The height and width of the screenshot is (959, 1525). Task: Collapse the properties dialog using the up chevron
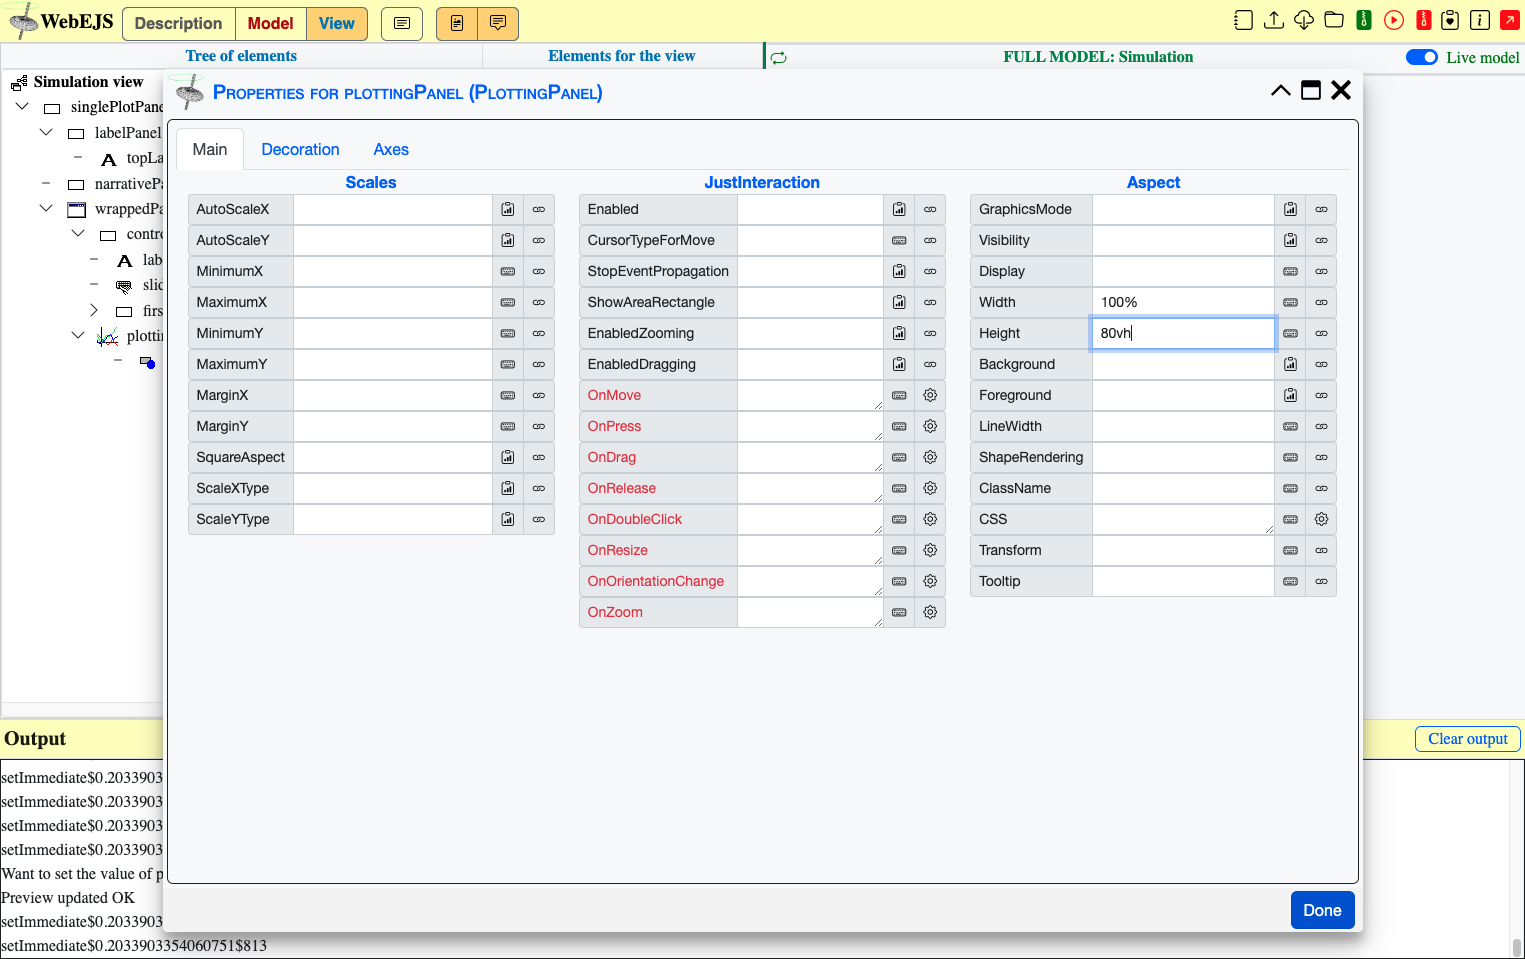[x=1280, y=91]
